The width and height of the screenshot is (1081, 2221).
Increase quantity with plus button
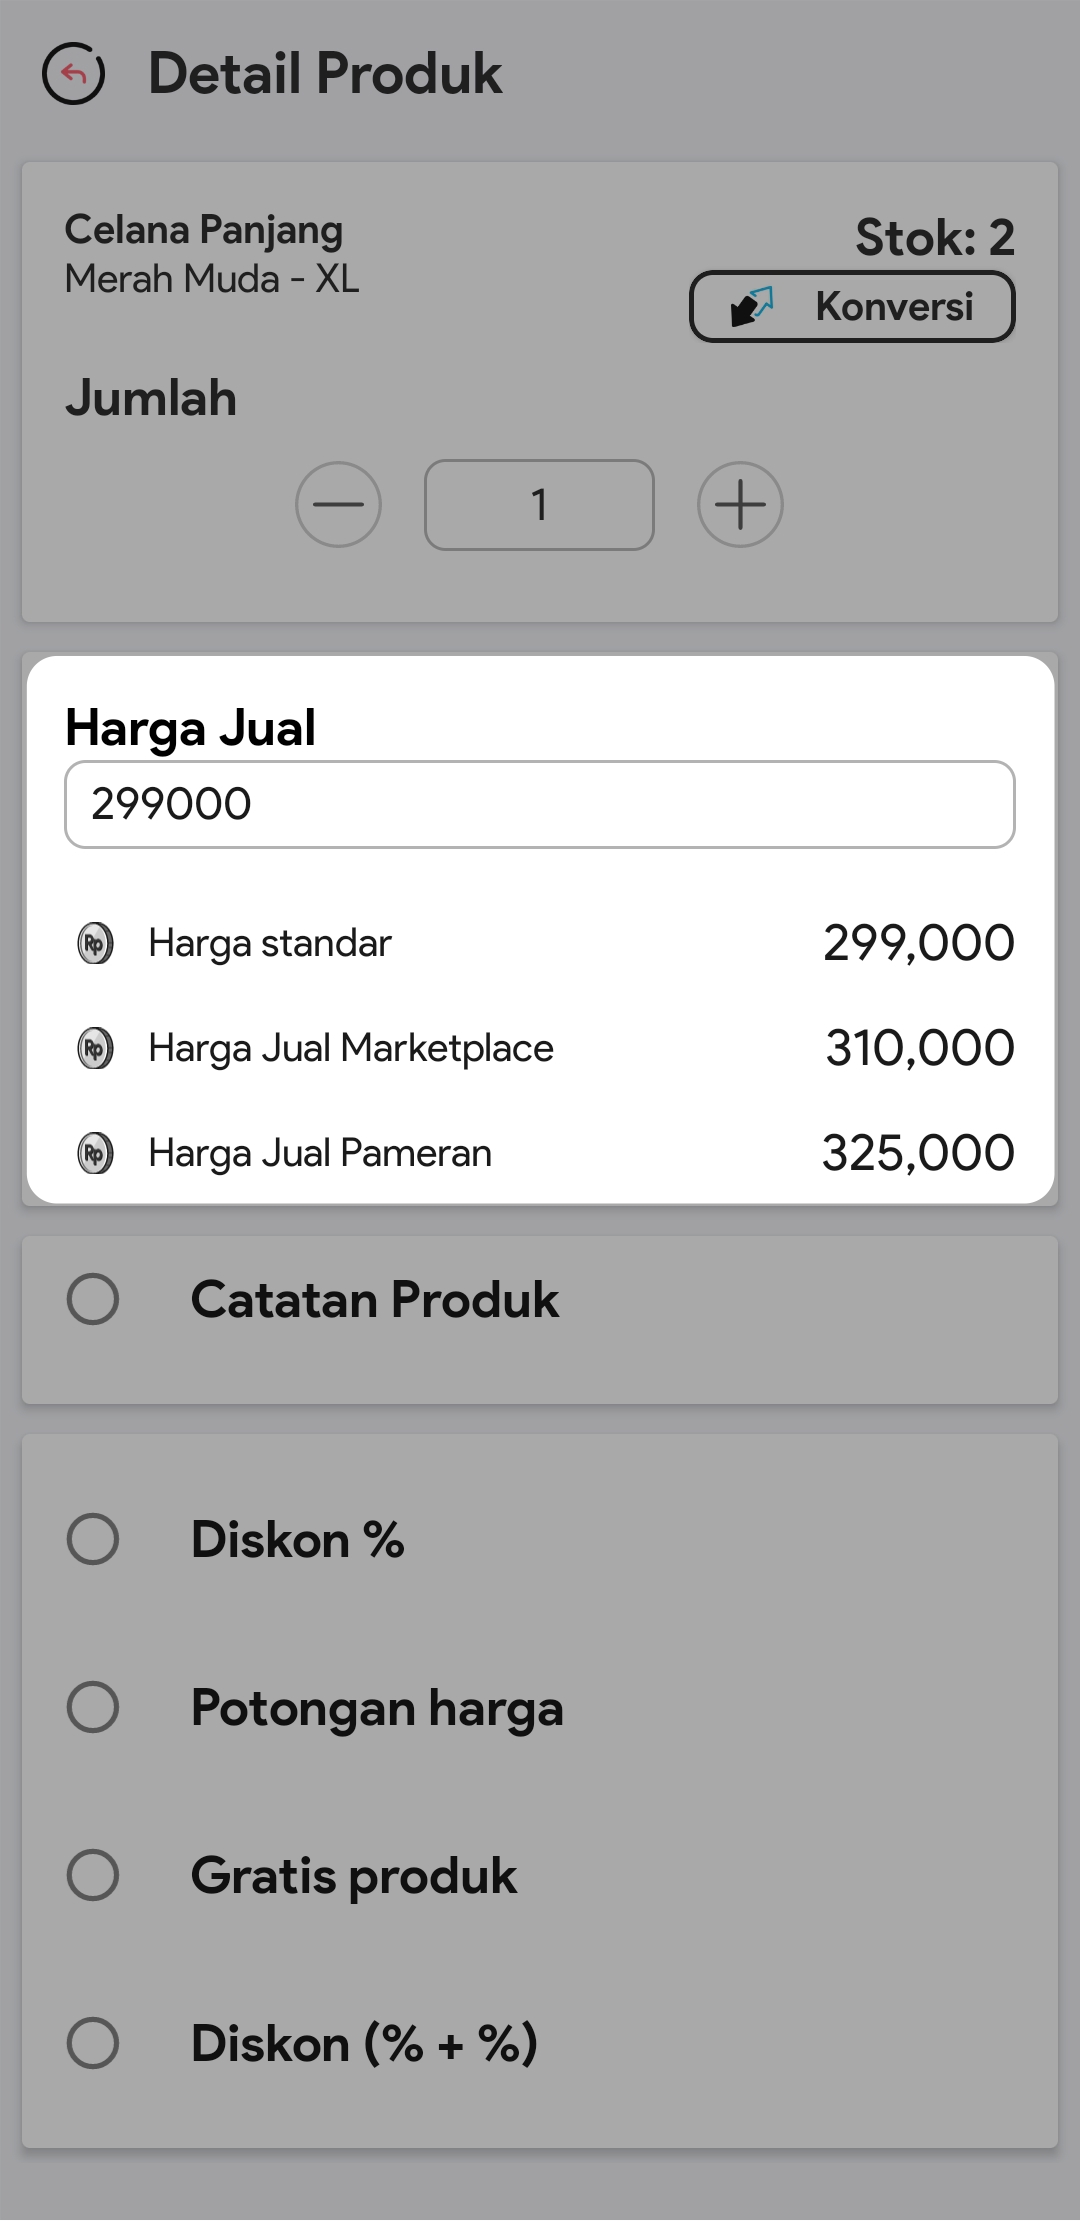(740, 505)
